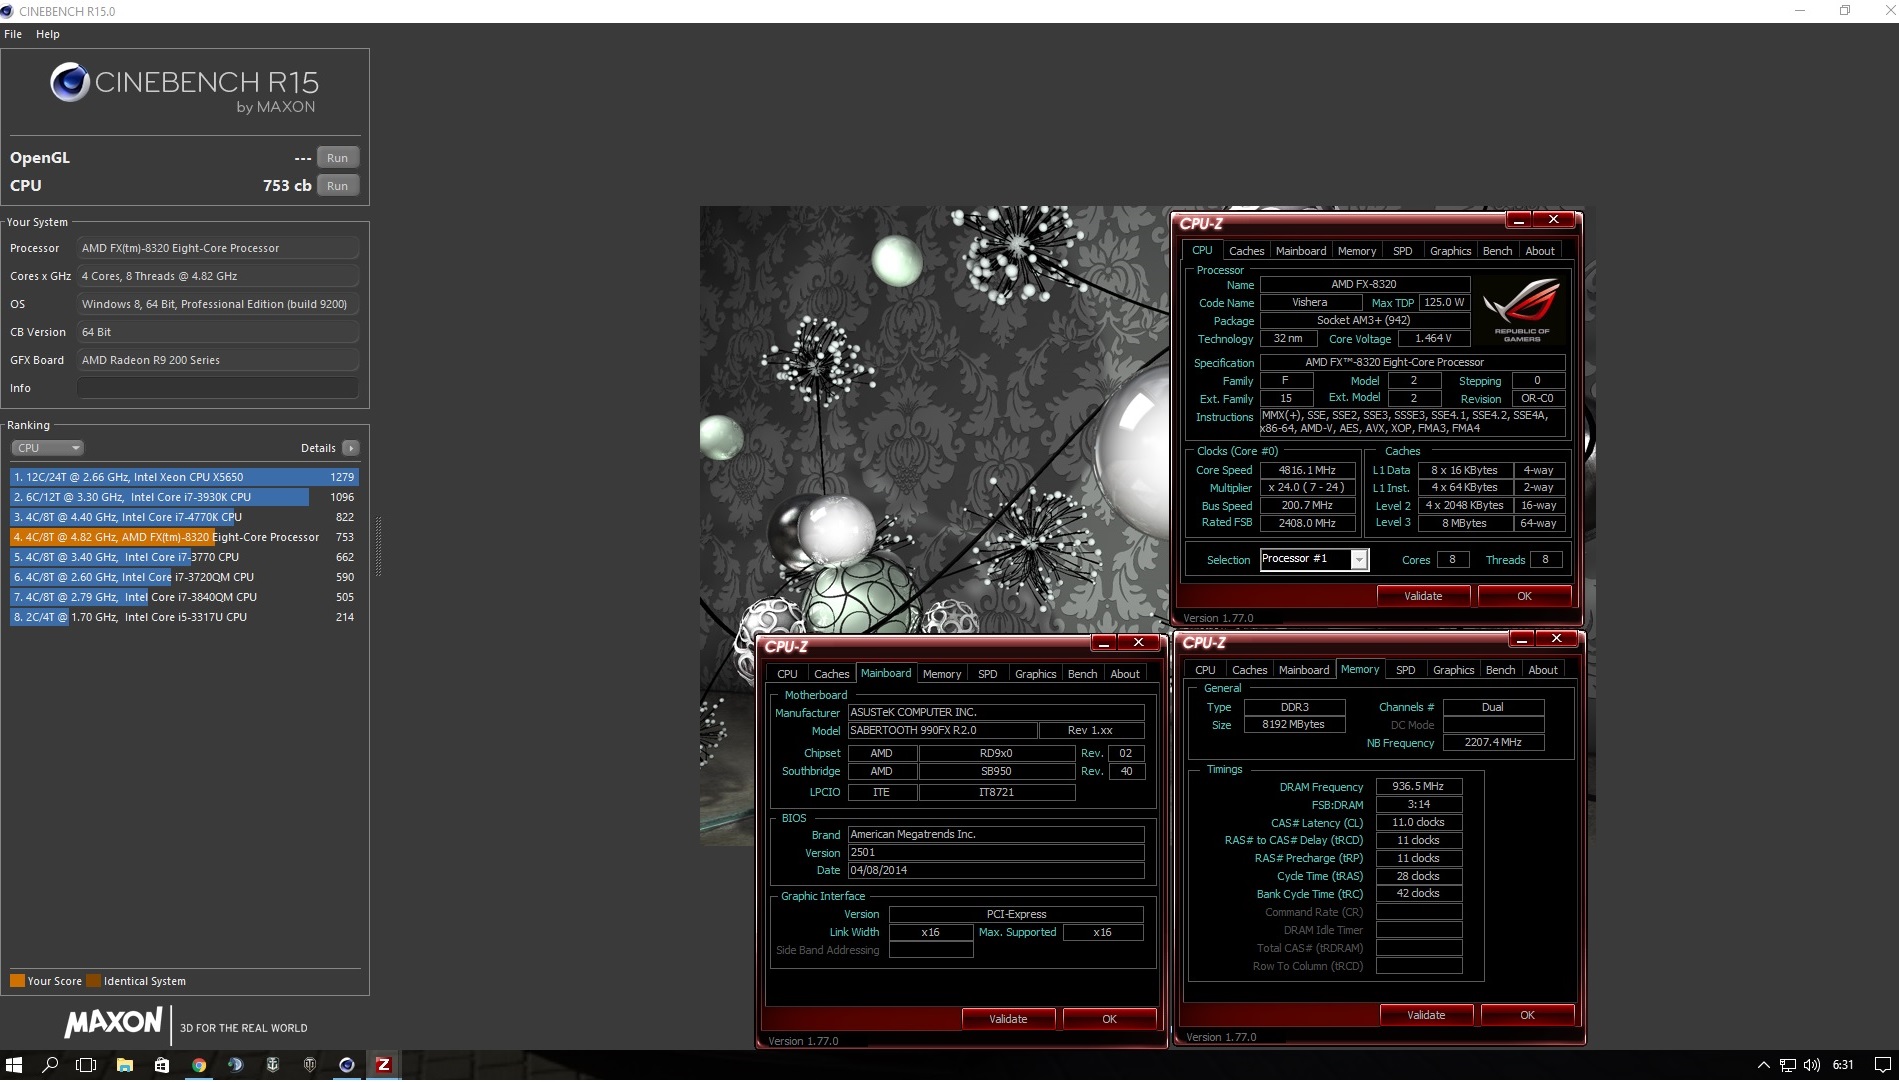Viewport: 1899px width, 1082px height.
Task: Open Bench tab in top CPU-Z window
Action: 1497,251
